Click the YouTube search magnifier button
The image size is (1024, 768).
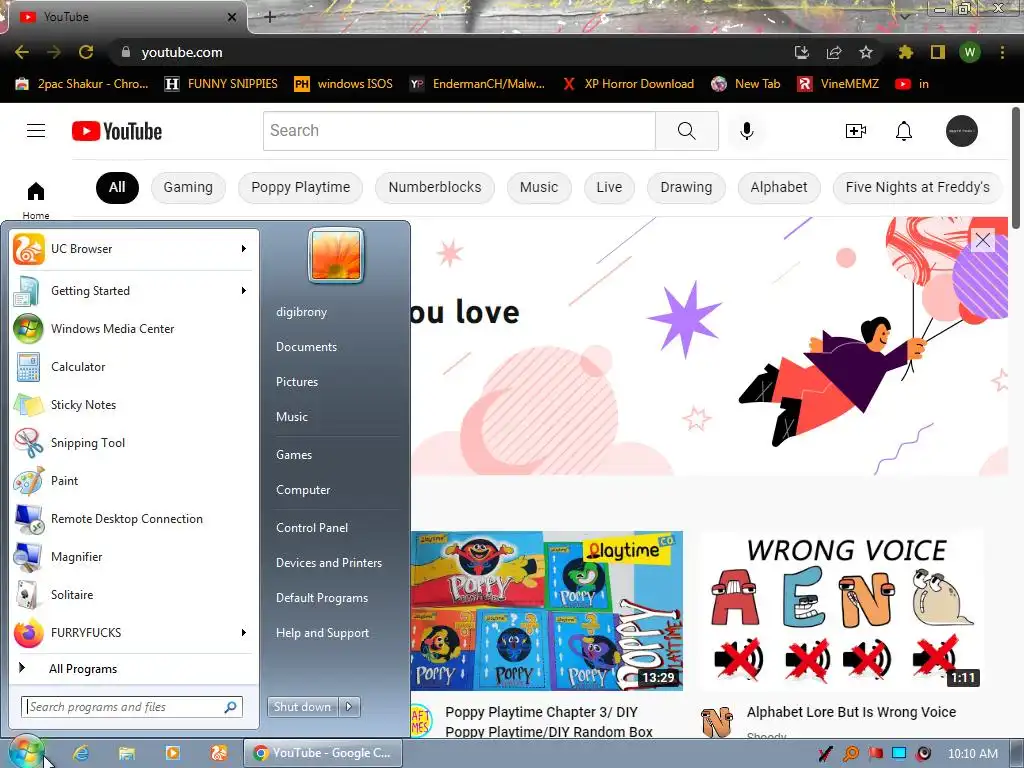(x=686, y=131)
